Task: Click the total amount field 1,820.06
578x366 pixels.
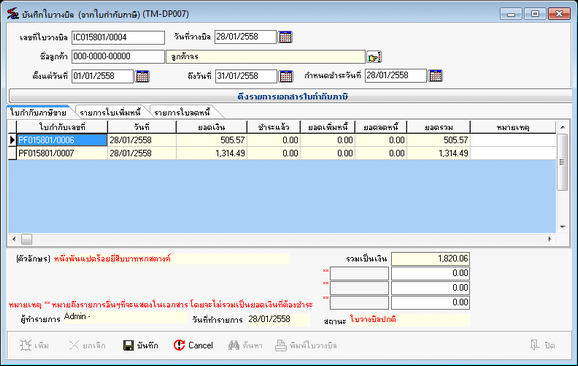Action: pyautogui.click(x=430, y=259)
